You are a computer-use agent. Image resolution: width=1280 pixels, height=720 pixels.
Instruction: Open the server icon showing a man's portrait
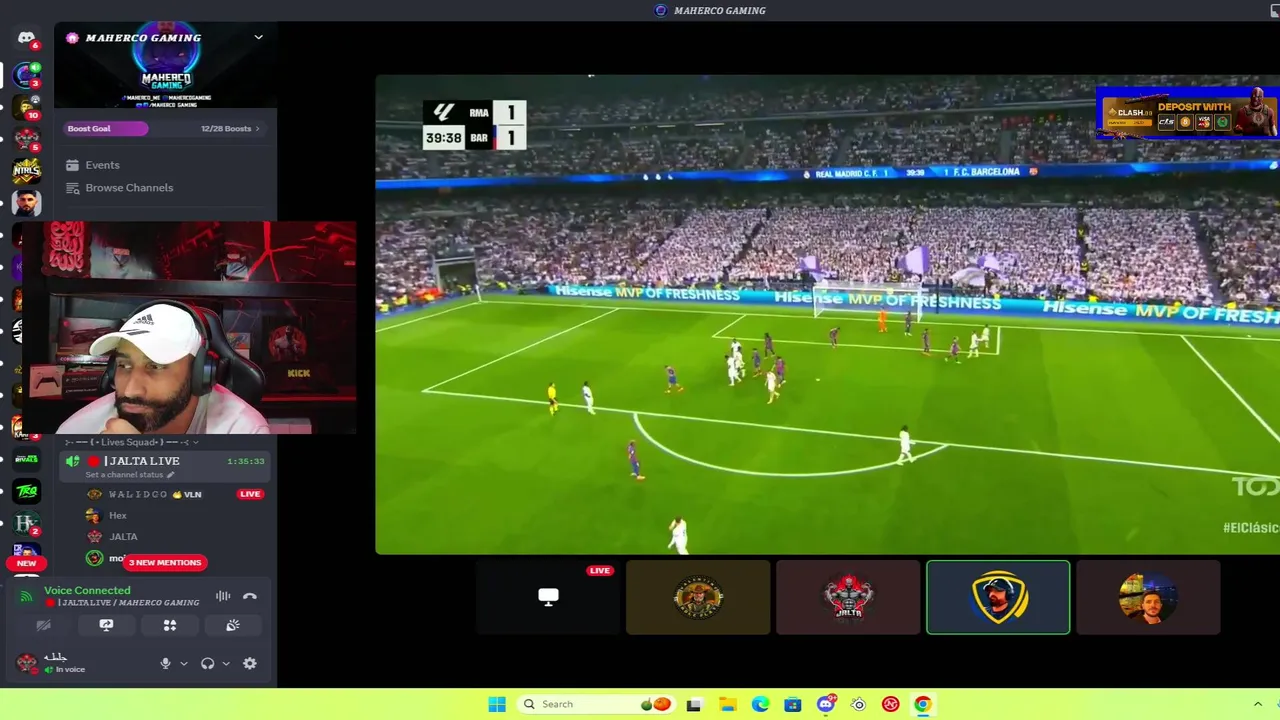click(x=27, y=203)
